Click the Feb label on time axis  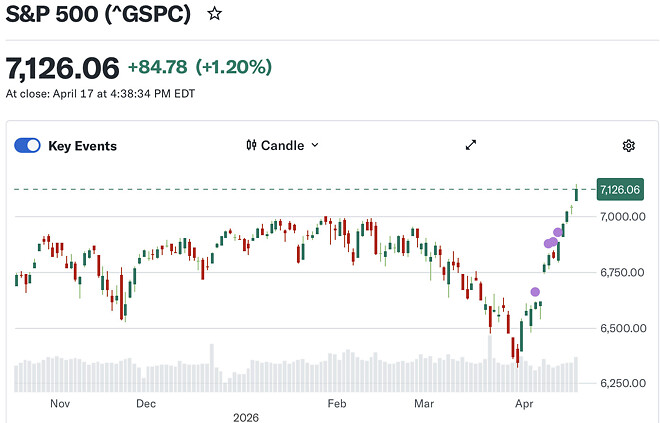point(336,404)
